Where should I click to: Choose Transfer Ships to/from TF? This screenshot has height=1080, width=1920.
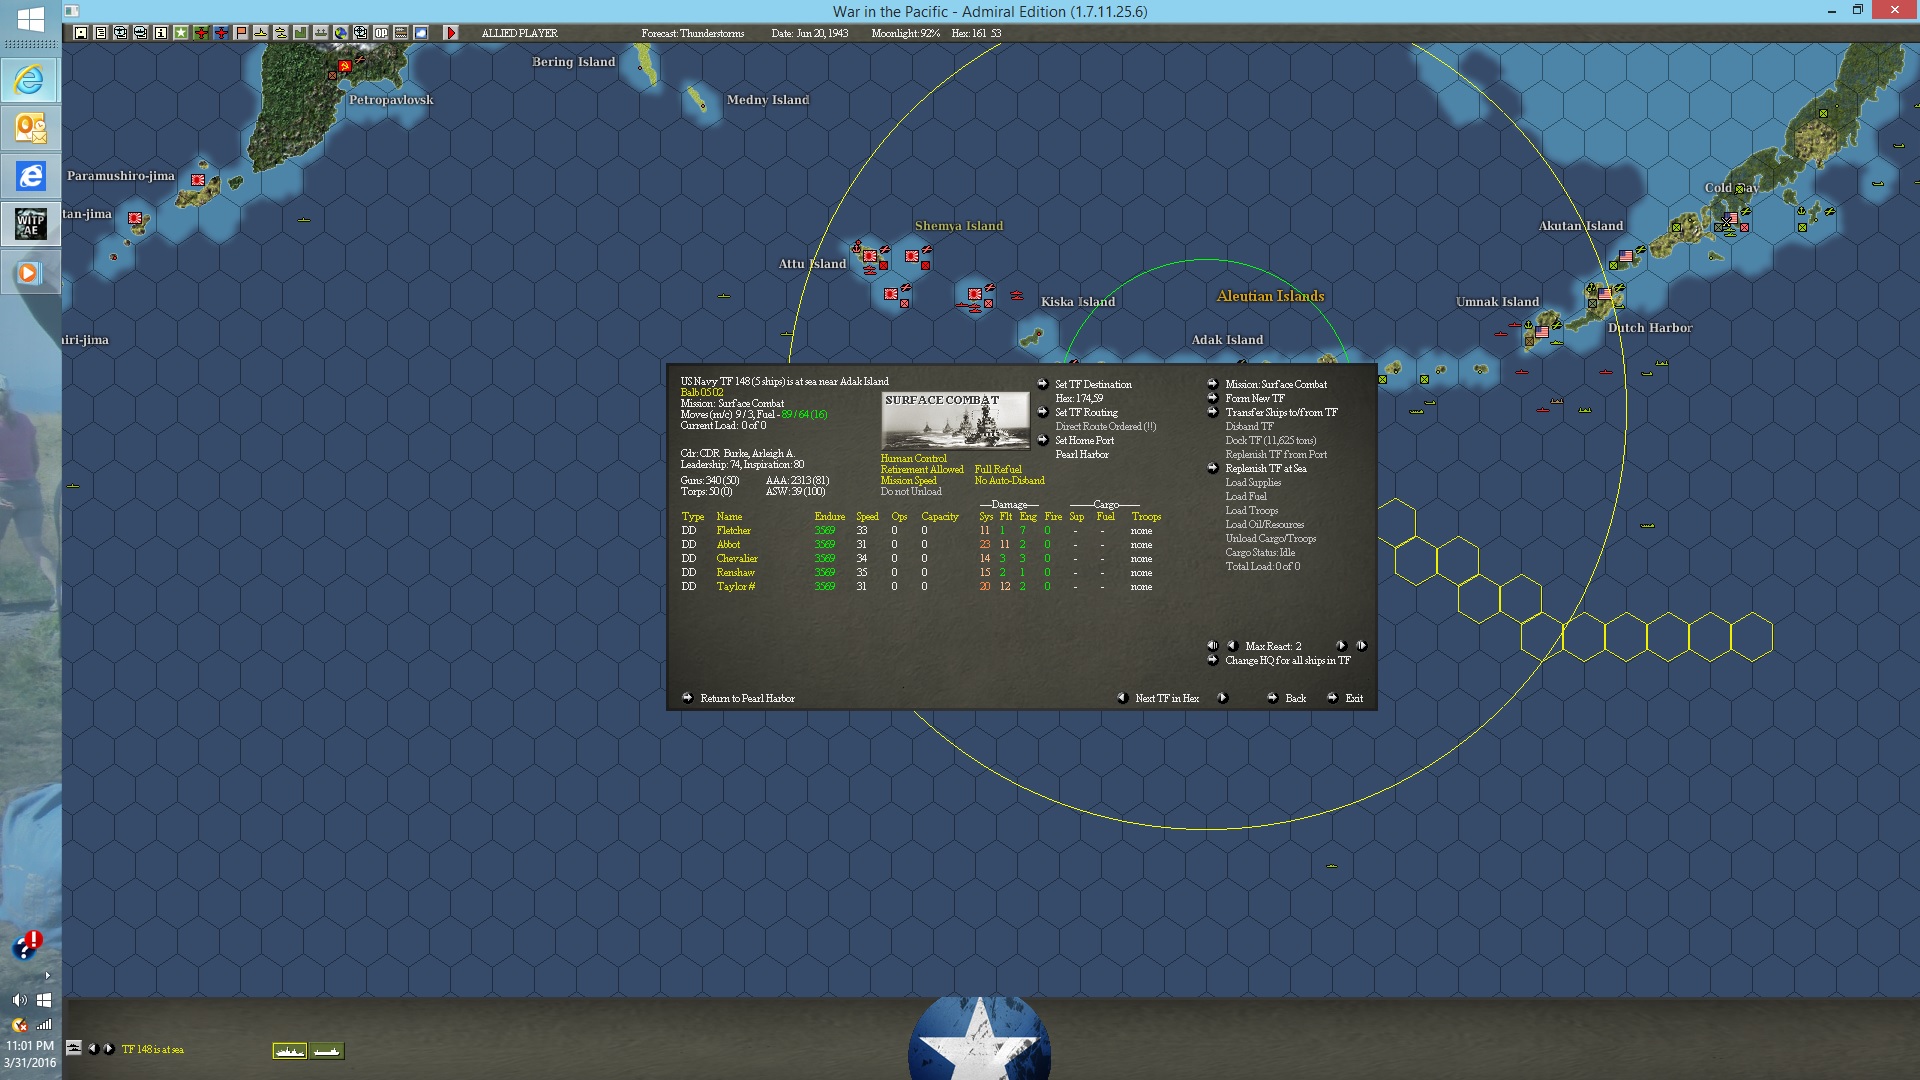pos(1281,413)
